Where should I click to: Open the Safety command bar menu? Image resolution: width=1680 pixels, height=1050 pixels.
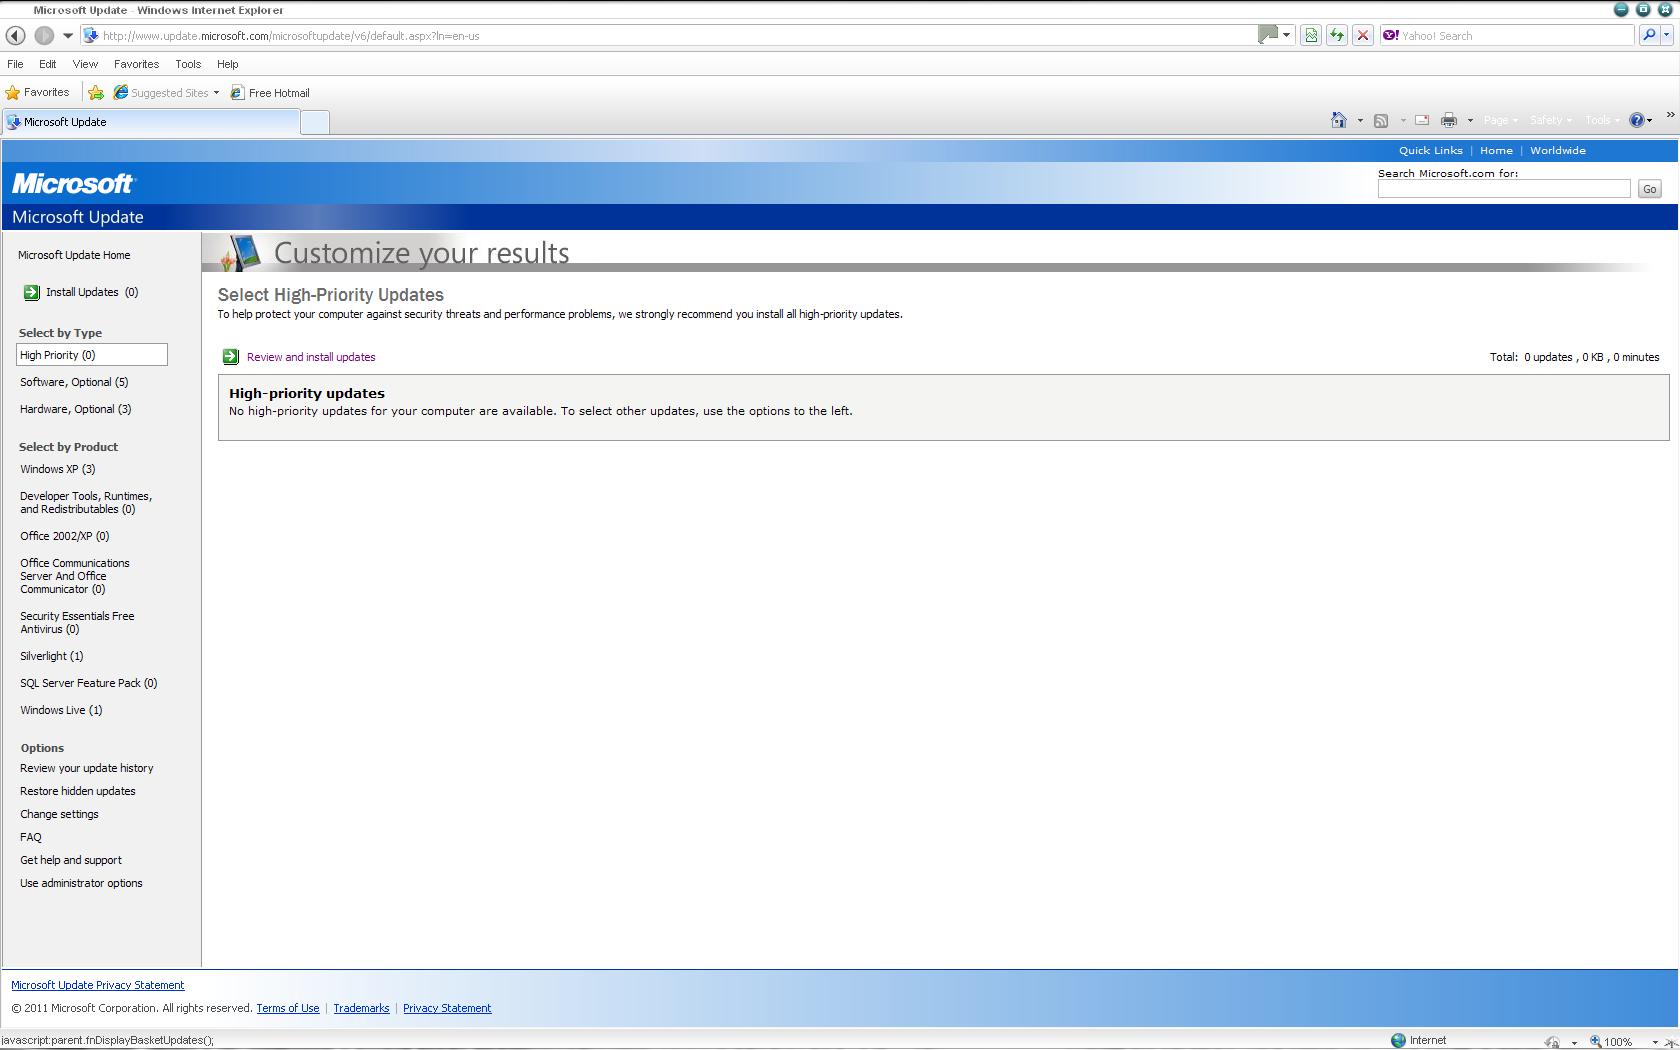(1550, 120)
